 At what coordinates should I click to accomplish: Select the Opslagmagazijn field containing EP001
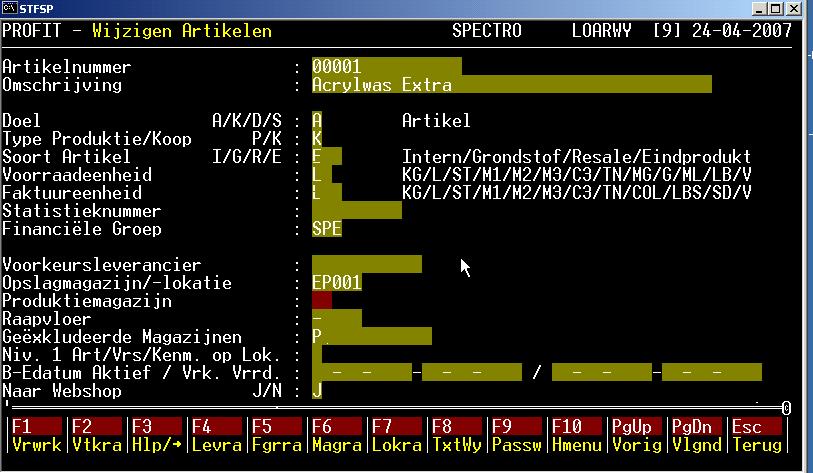pyautogui.click(x=337, y=283)
